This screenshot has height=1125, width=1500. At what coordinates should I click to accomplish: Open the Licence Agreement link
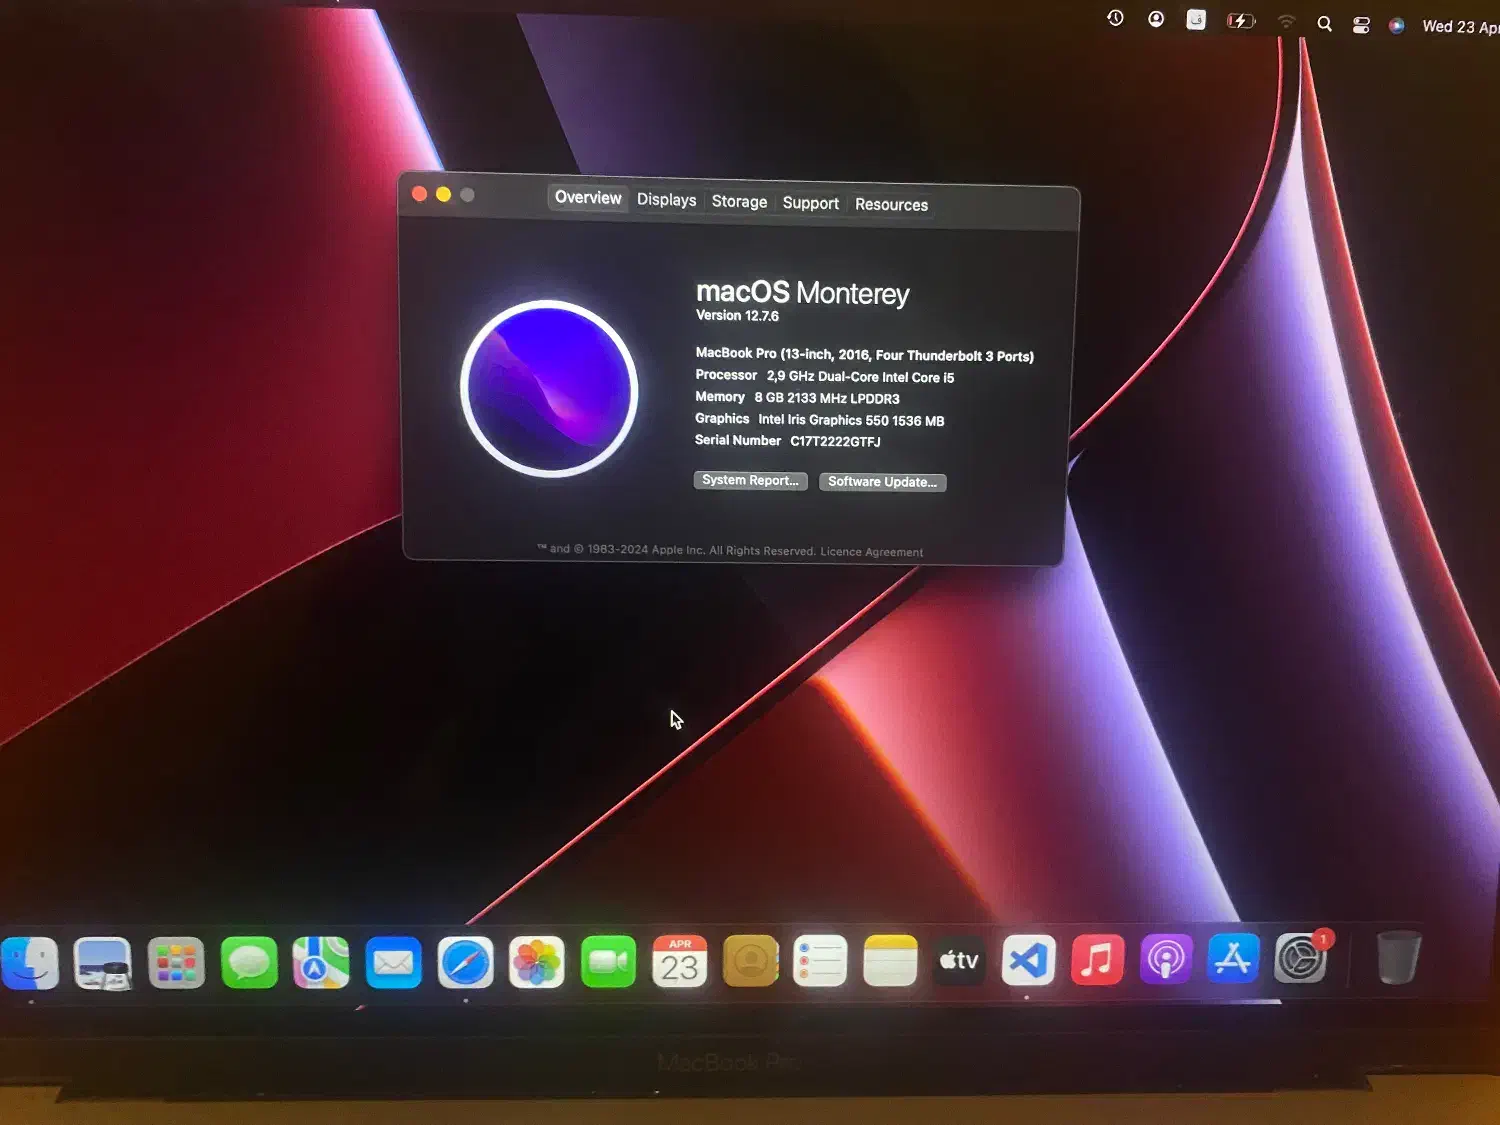[x=871, y=552]
